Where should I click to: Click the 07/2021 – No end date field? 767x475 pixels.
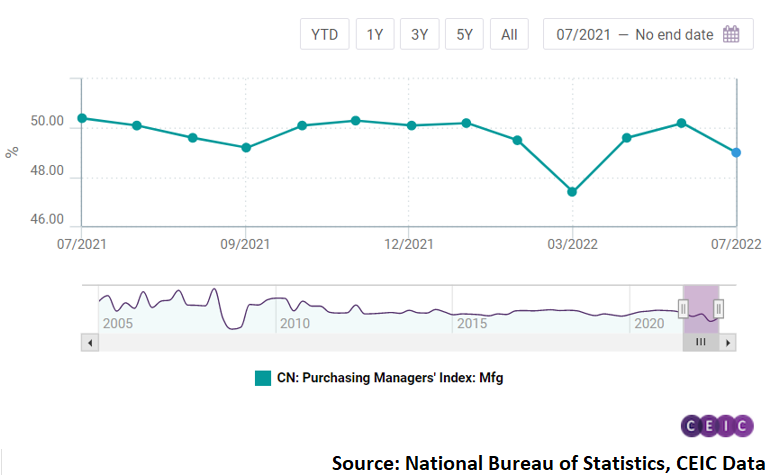(x=648, y=34)
